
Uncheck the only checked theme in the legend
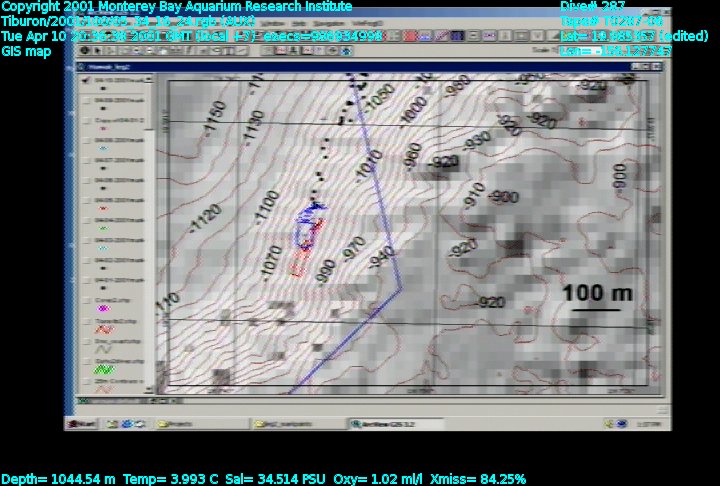click(86, 80)
